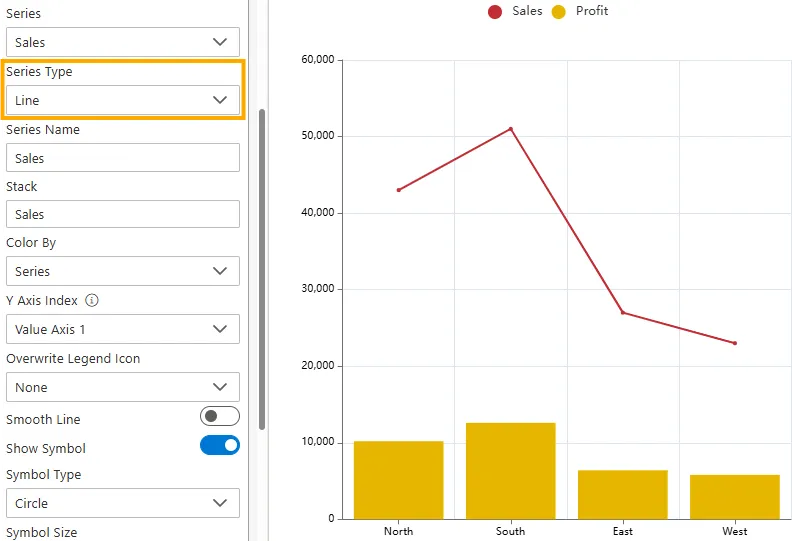Expand the Series Type dropdown
Image resolution: width=792 pixels, height=541 pixels.
coord(122,100)
